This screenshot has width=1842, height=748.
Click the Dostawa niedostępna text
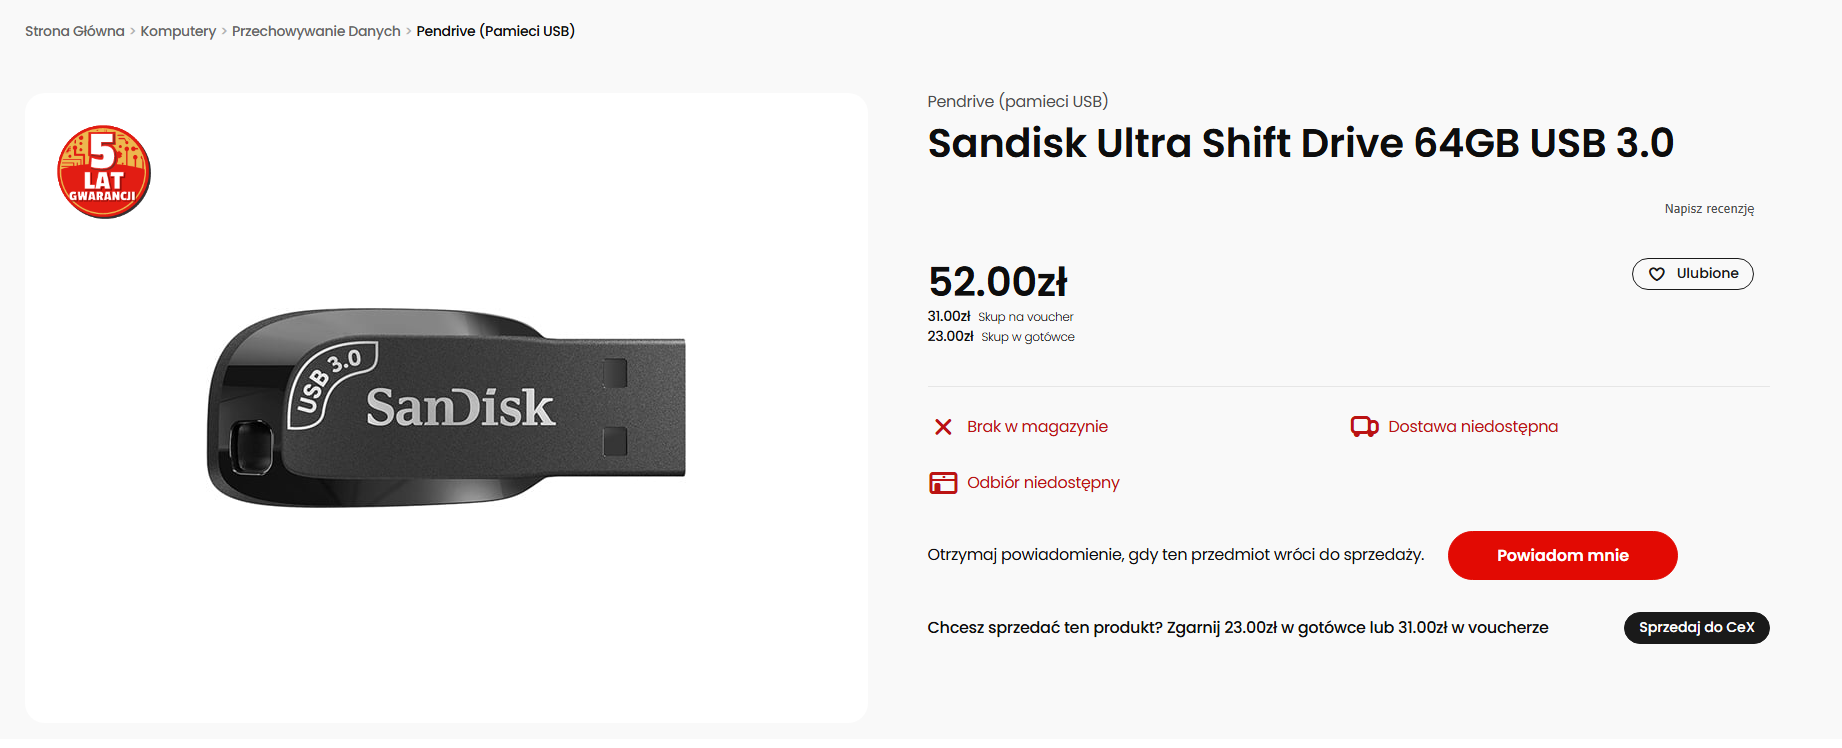1472,427
